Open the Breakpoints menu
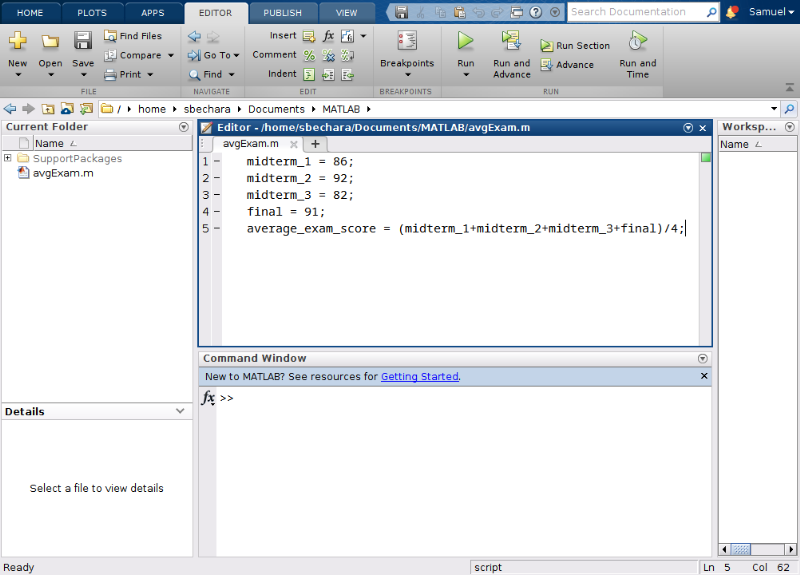Viewport: 800px width, 575px height. point(407,54)
